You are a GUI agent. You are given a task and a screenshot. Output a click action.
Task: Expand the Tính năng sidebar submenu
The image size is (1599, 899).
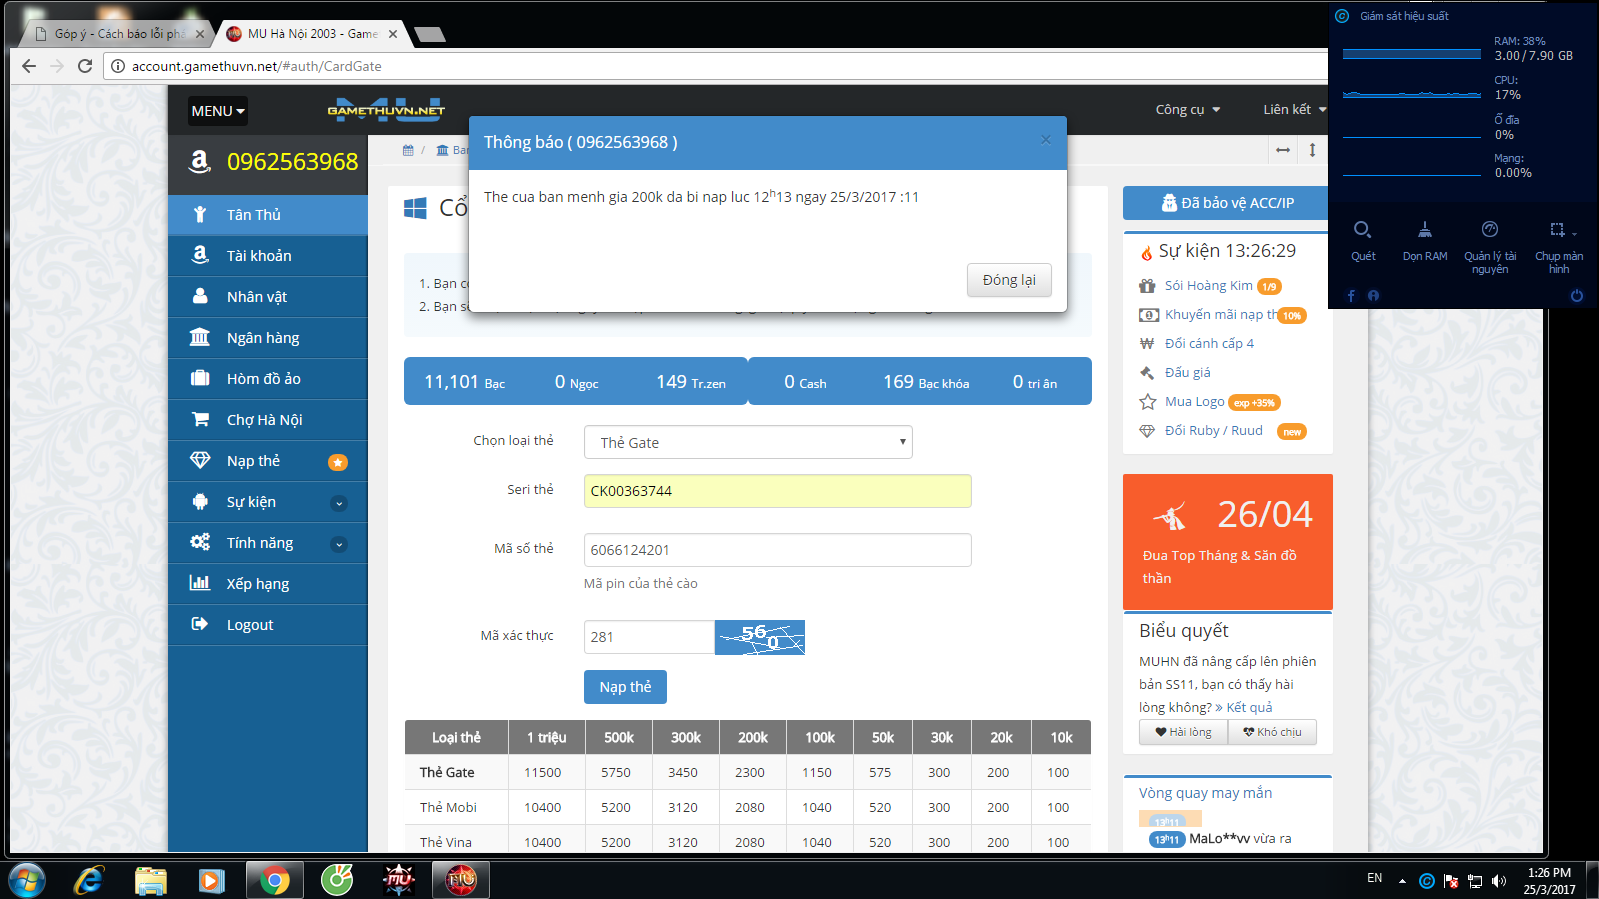click(339, 544)
